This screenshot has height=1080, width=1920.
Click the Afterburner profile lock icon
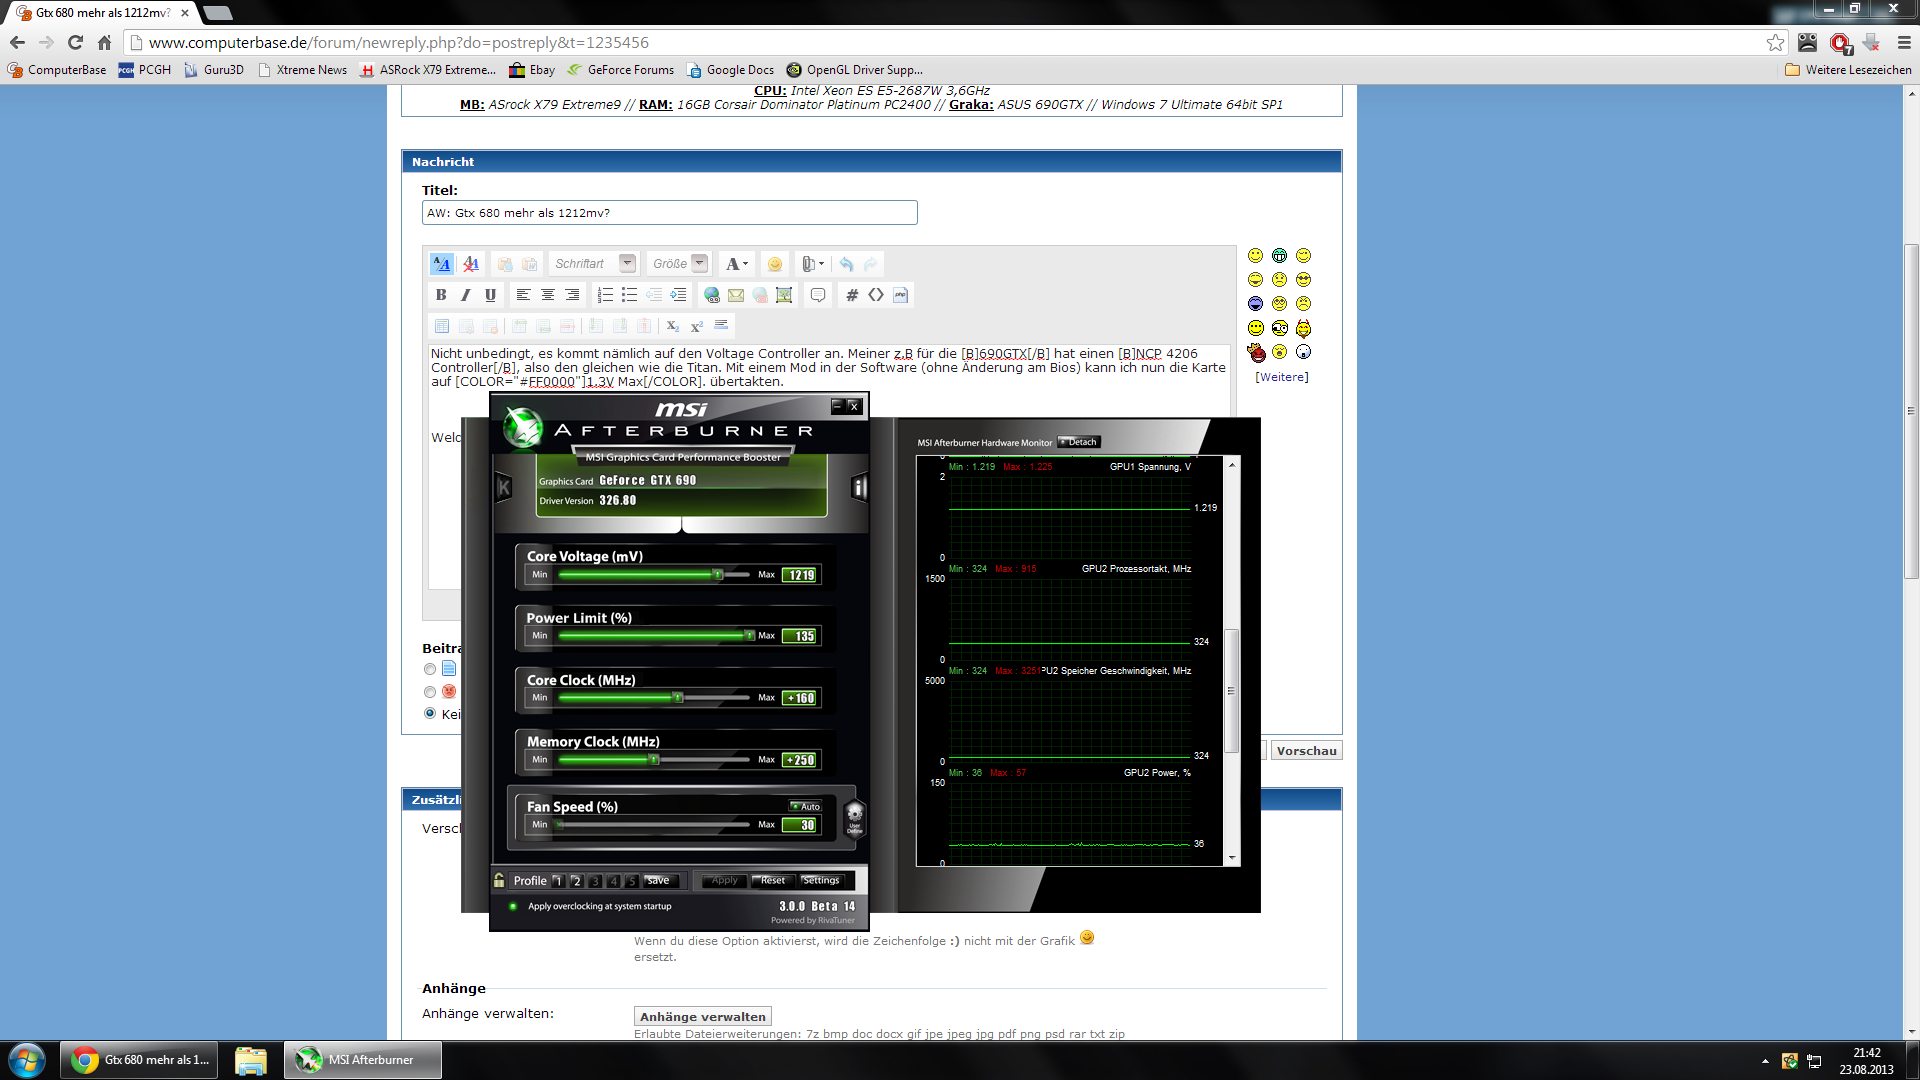coord(499,880)
